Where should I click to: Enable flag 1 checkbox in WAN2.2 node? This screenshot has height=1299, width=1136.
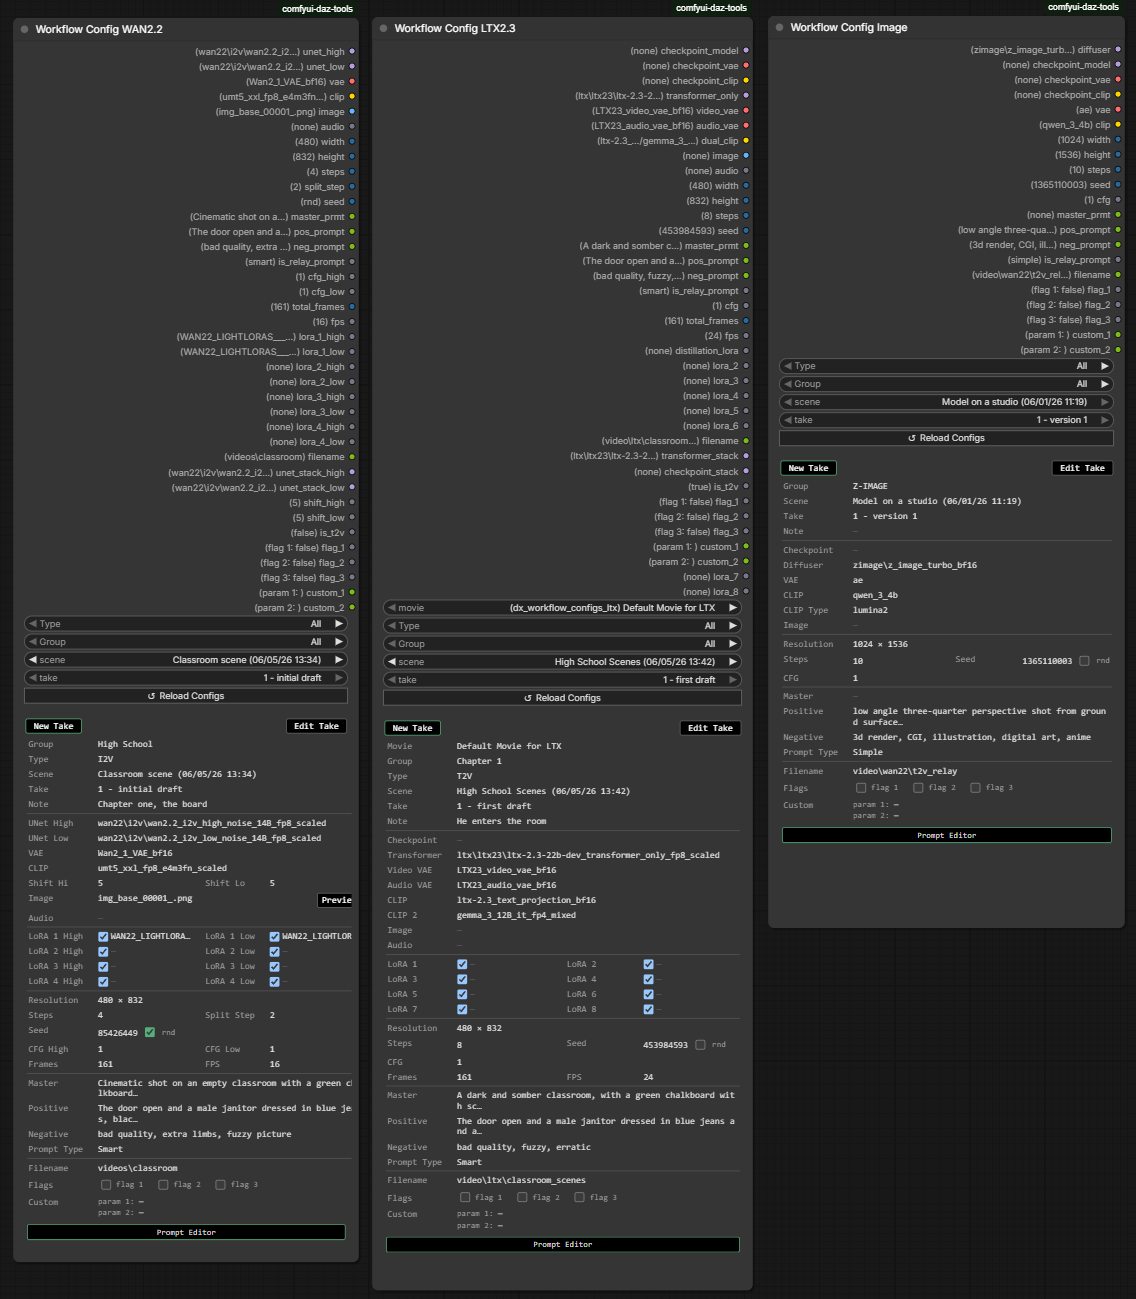(106, 1185)
